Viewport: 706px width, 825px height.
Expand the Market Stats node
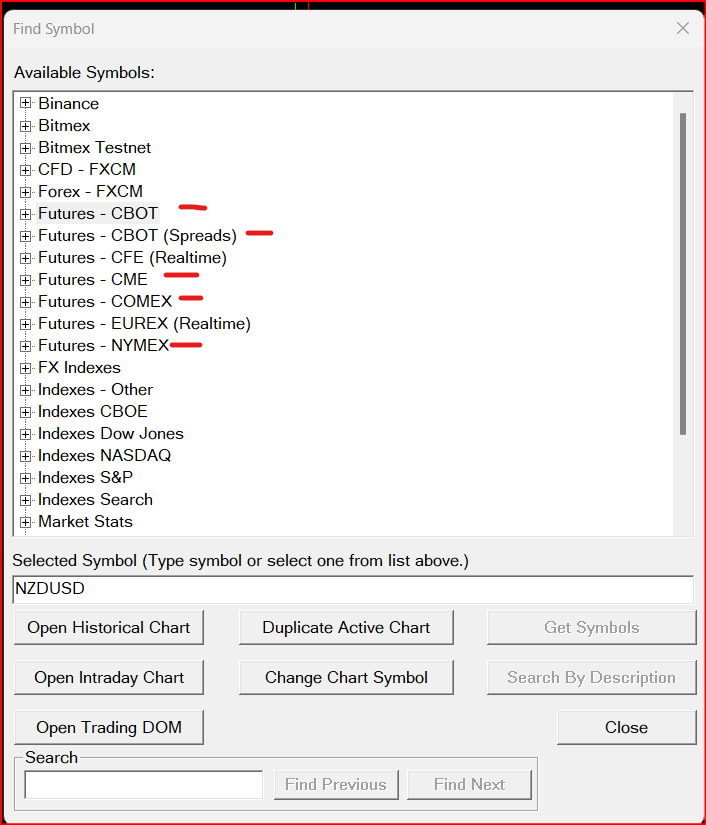26,521
